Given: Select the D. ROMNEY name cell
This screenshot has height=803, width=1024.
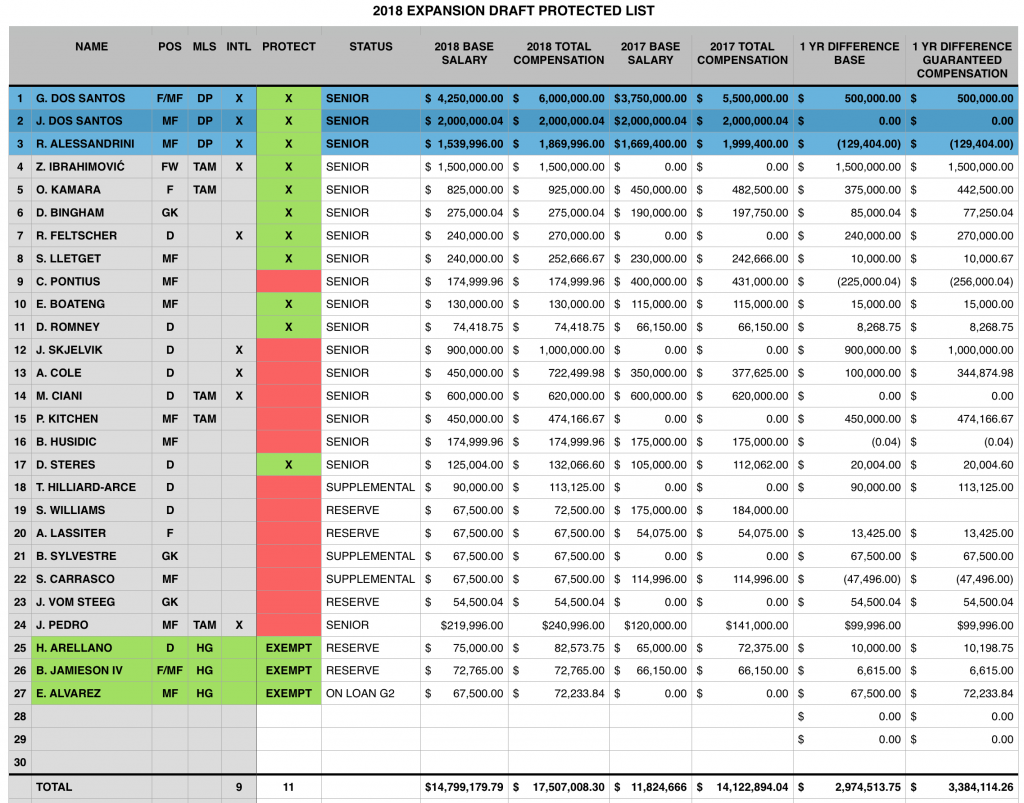Looking at the screenshot, I should point(91,327).
